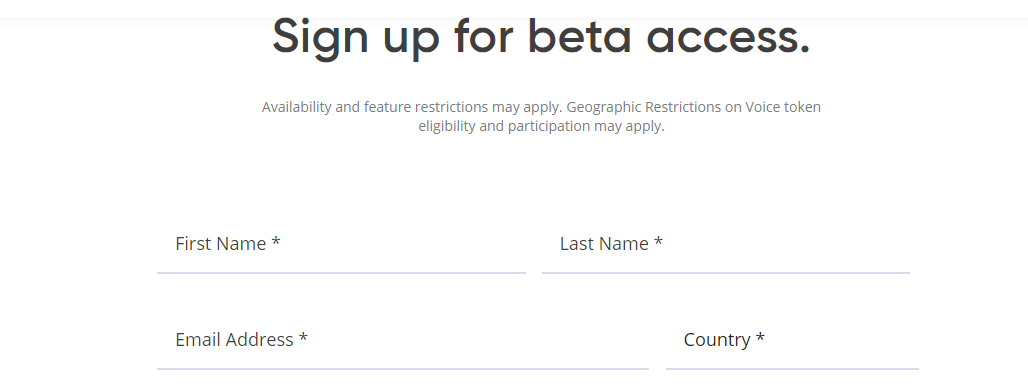Click the underline beneath the Country field
Viewport: 1028px width, 389px height.
(x=792, y=368)
